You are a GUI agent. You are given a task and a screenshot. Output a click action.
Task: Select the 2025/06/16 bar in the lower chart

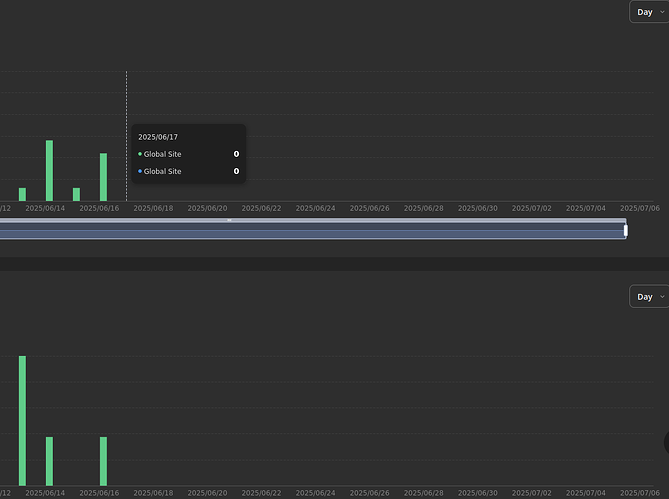103,461
